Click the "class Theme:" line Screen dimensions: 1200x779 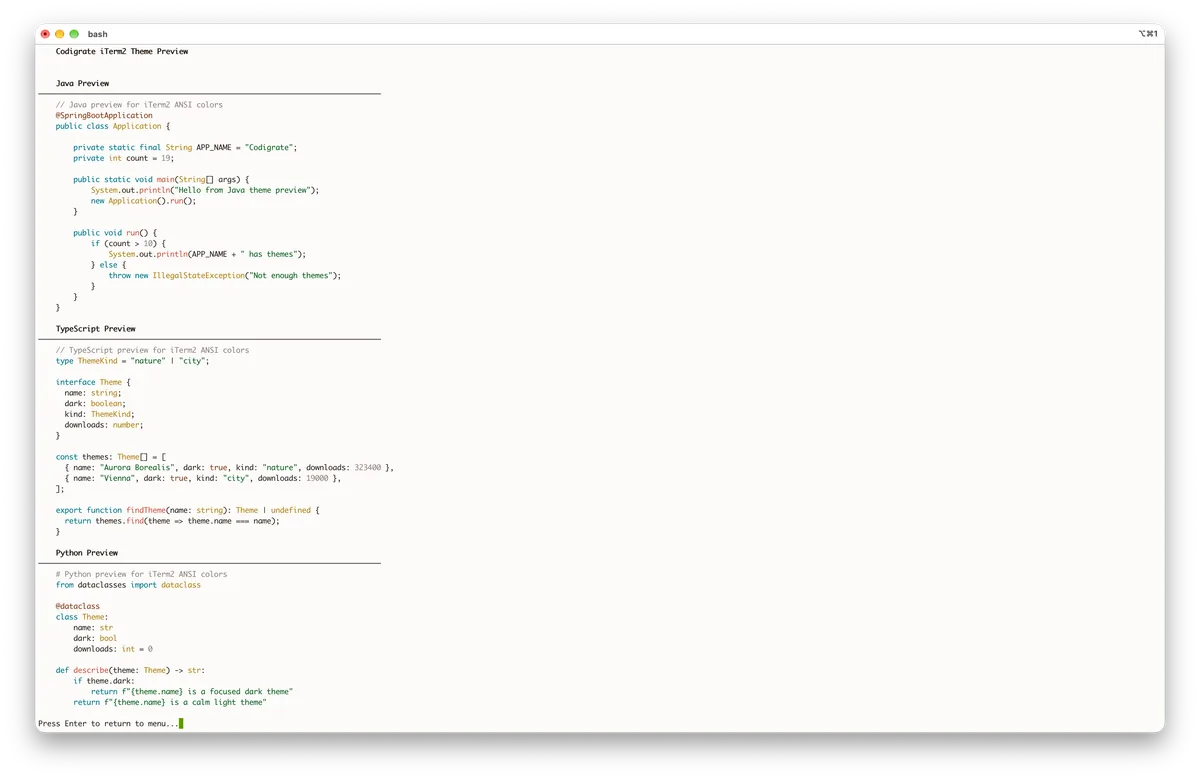coord(82,617)
